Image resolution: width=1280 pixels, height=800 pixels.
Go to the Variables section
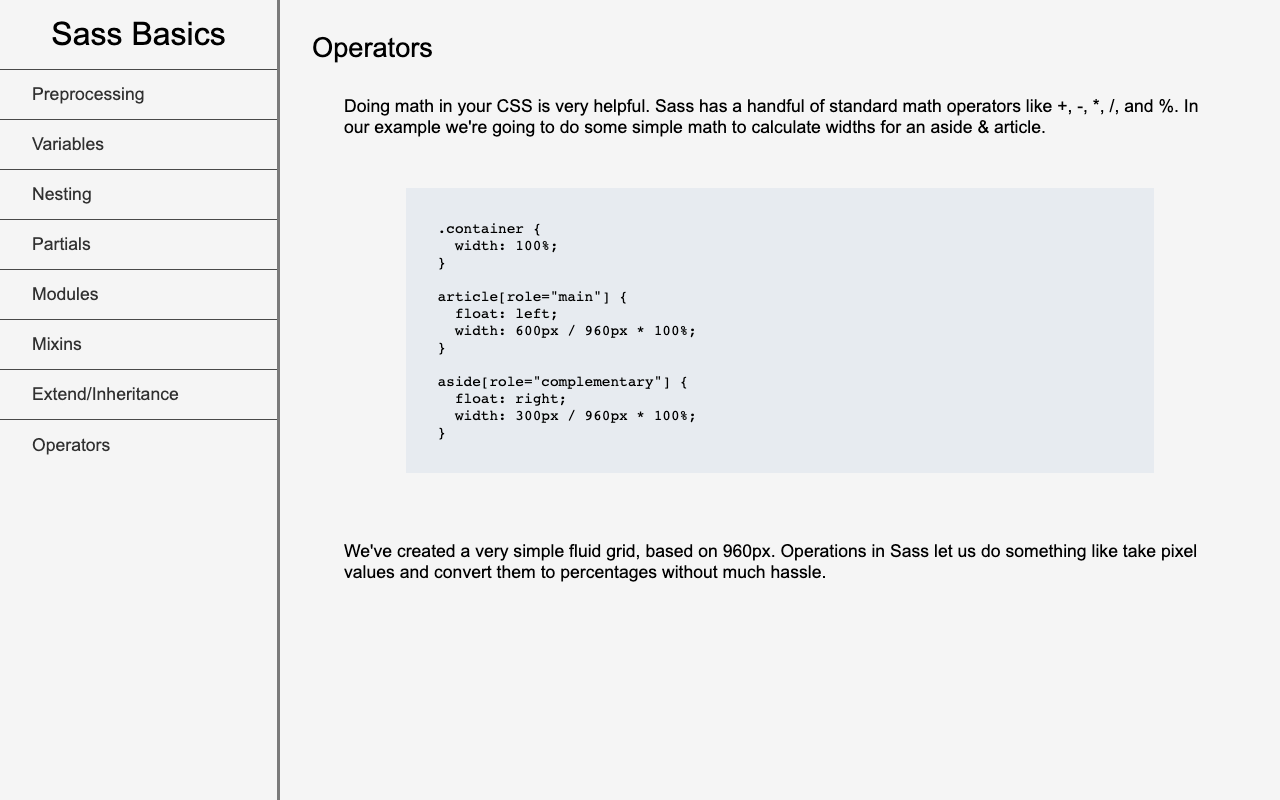pos(68,144)
